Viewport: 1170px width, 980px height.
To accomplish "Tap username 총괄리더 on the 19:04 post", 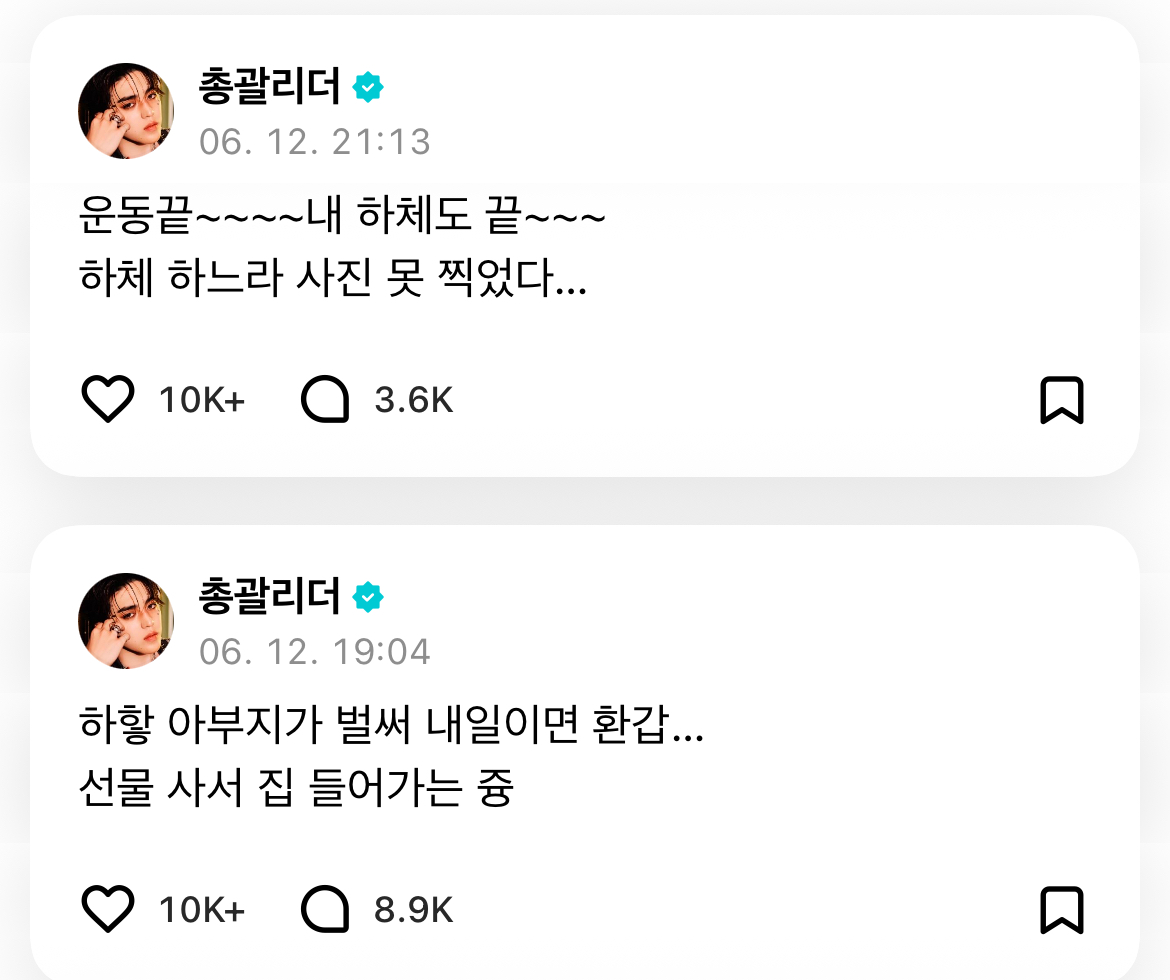I will point(270,598).
